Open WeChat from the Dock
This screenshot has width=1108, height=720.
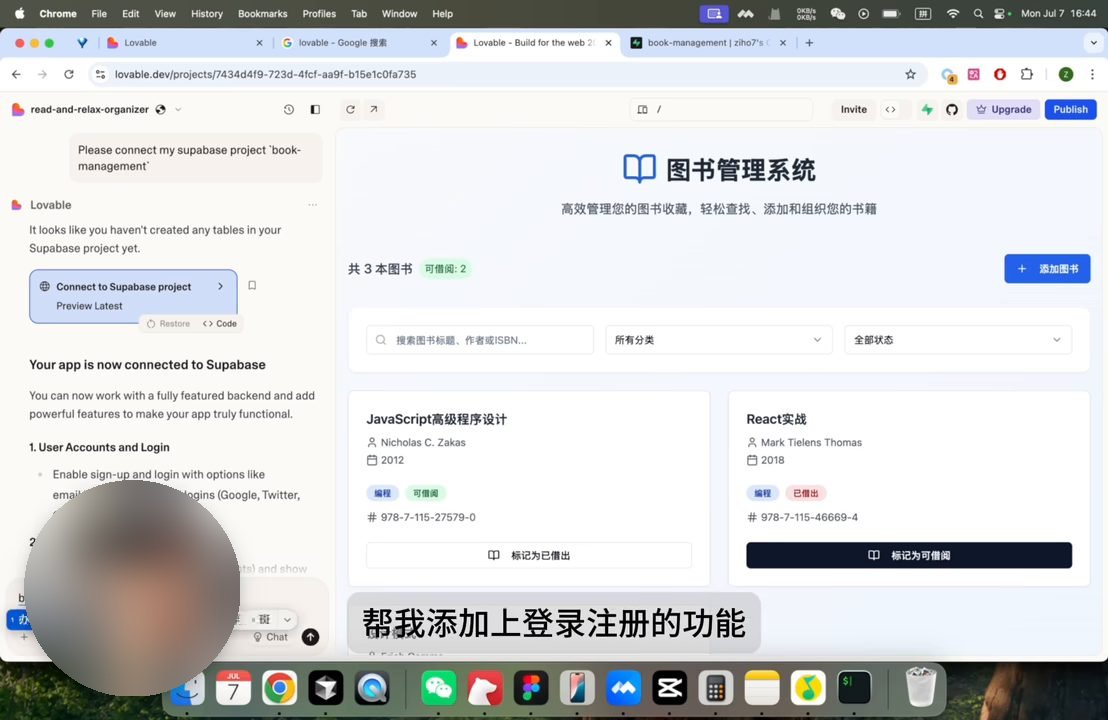438,687
